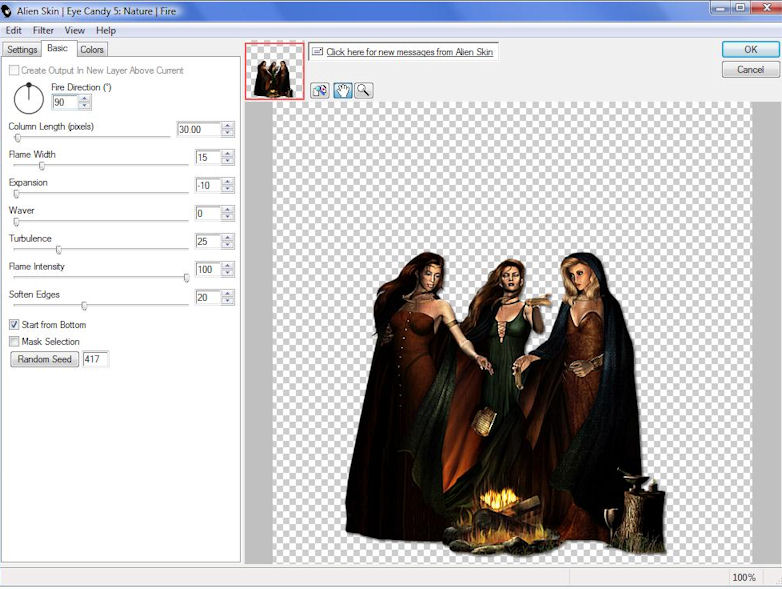Click the Expansion spinner arrows
The width and height of the screenshot is (782, 589).
(227, 186)
